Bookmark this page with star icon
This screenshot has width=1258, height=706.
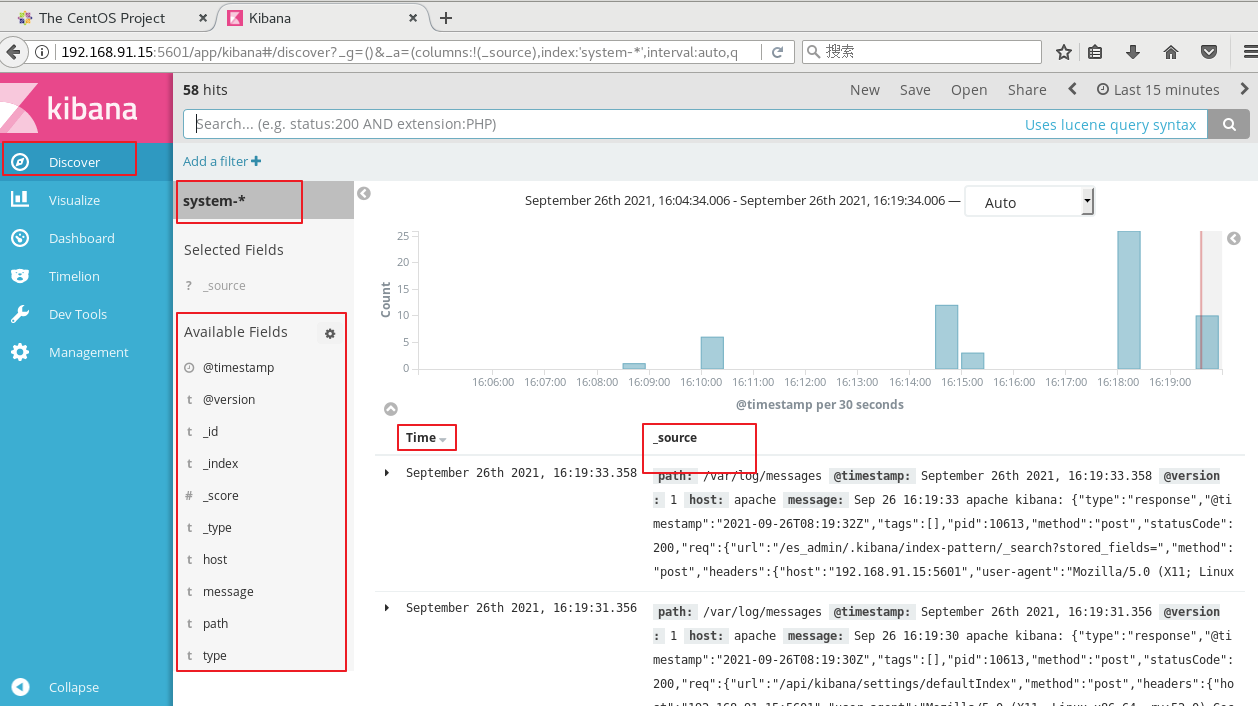pyautogui.click(x=1064, y=52)
